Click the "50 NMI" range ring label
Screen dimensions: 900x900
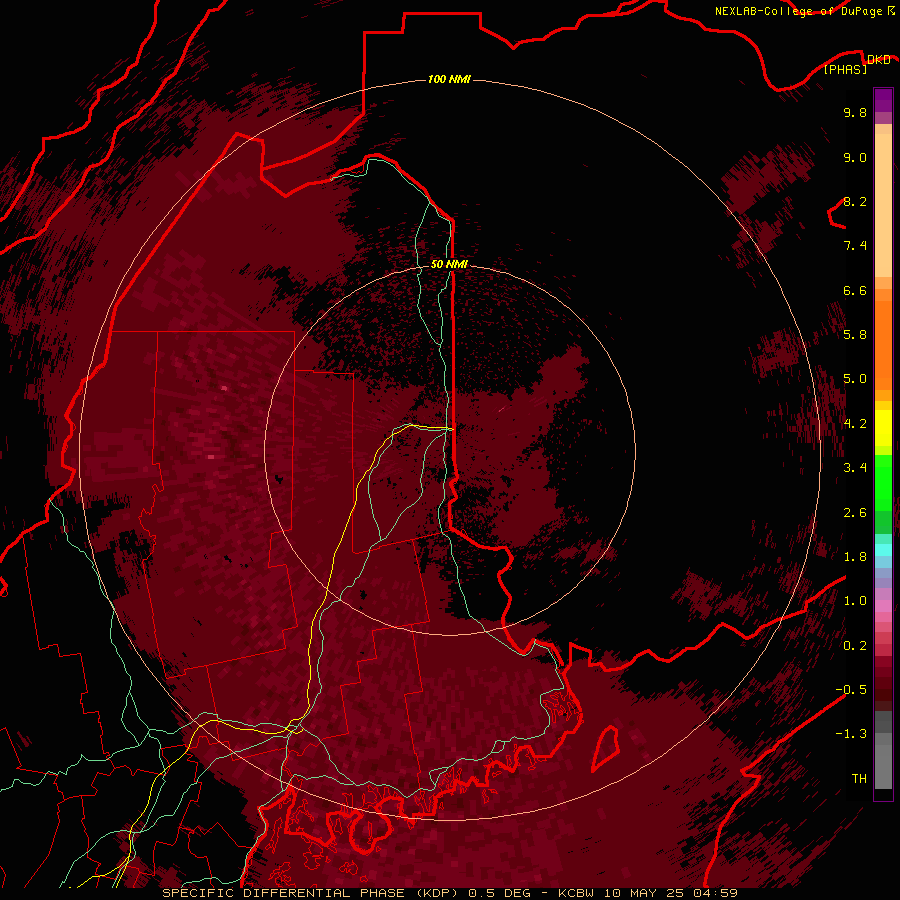pyautogui.click(x=449, y=264)
